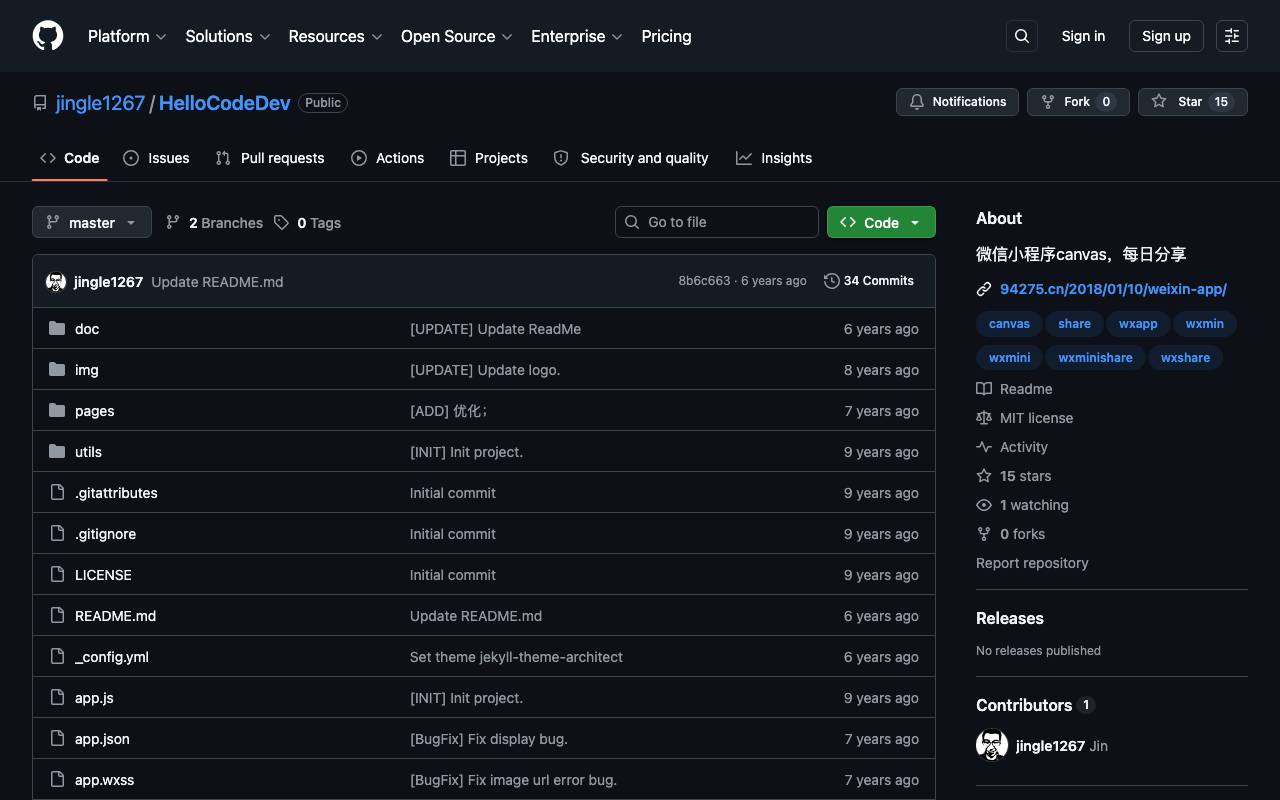Open the Insights tab
This screenshot has width=1280, height=800.
pyautogui.click(x=774, y=158)
